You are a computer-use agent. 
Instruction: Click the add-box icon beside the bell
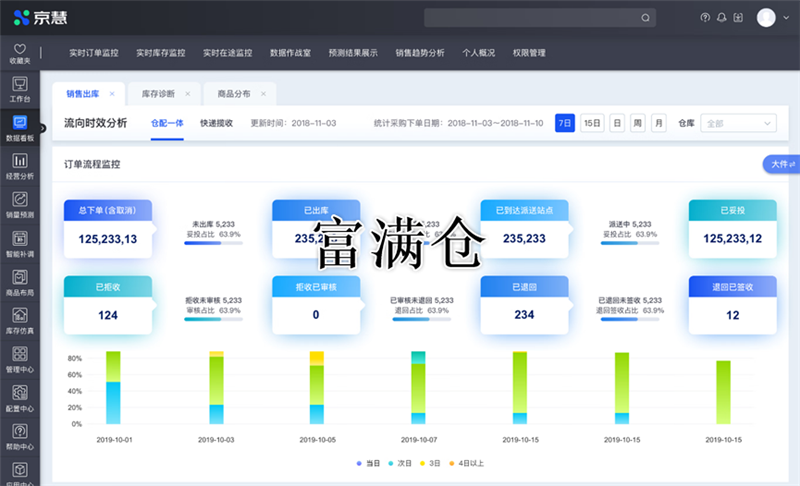pos(738,18)
